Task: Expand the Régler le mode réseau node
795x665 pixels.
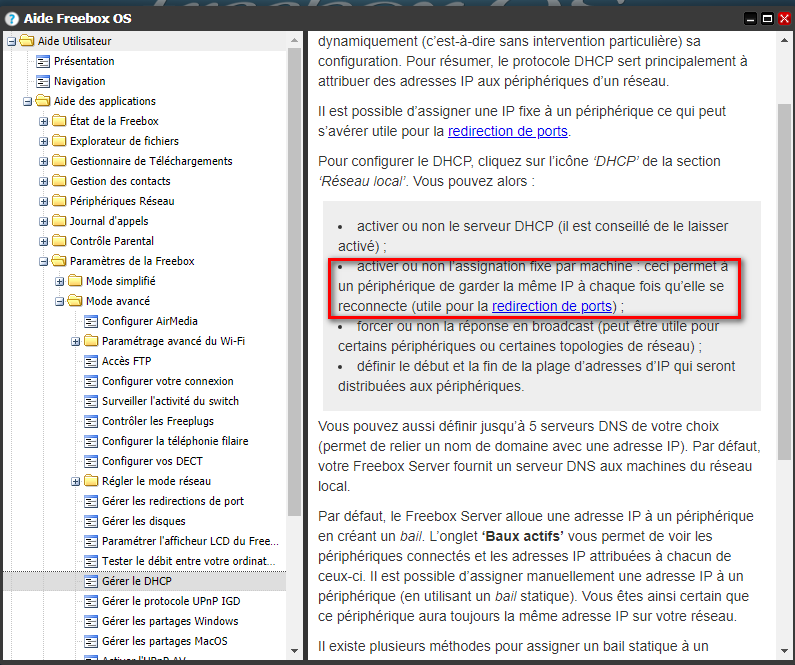Action: pos(76,482)
